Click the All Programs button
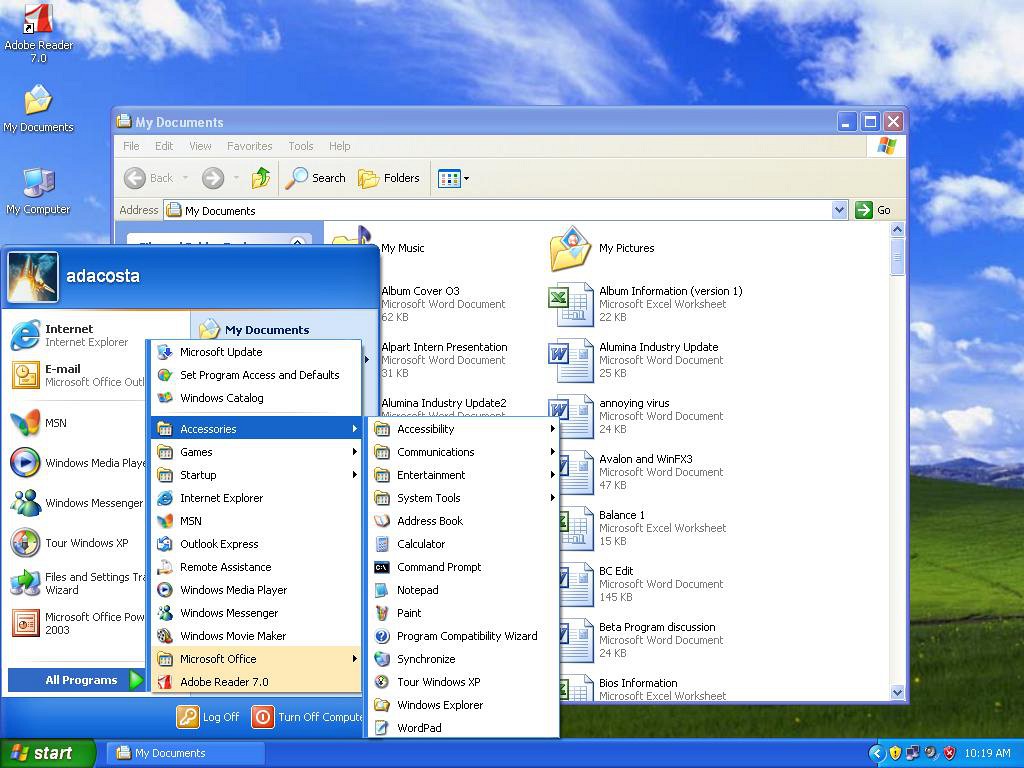 76,680
